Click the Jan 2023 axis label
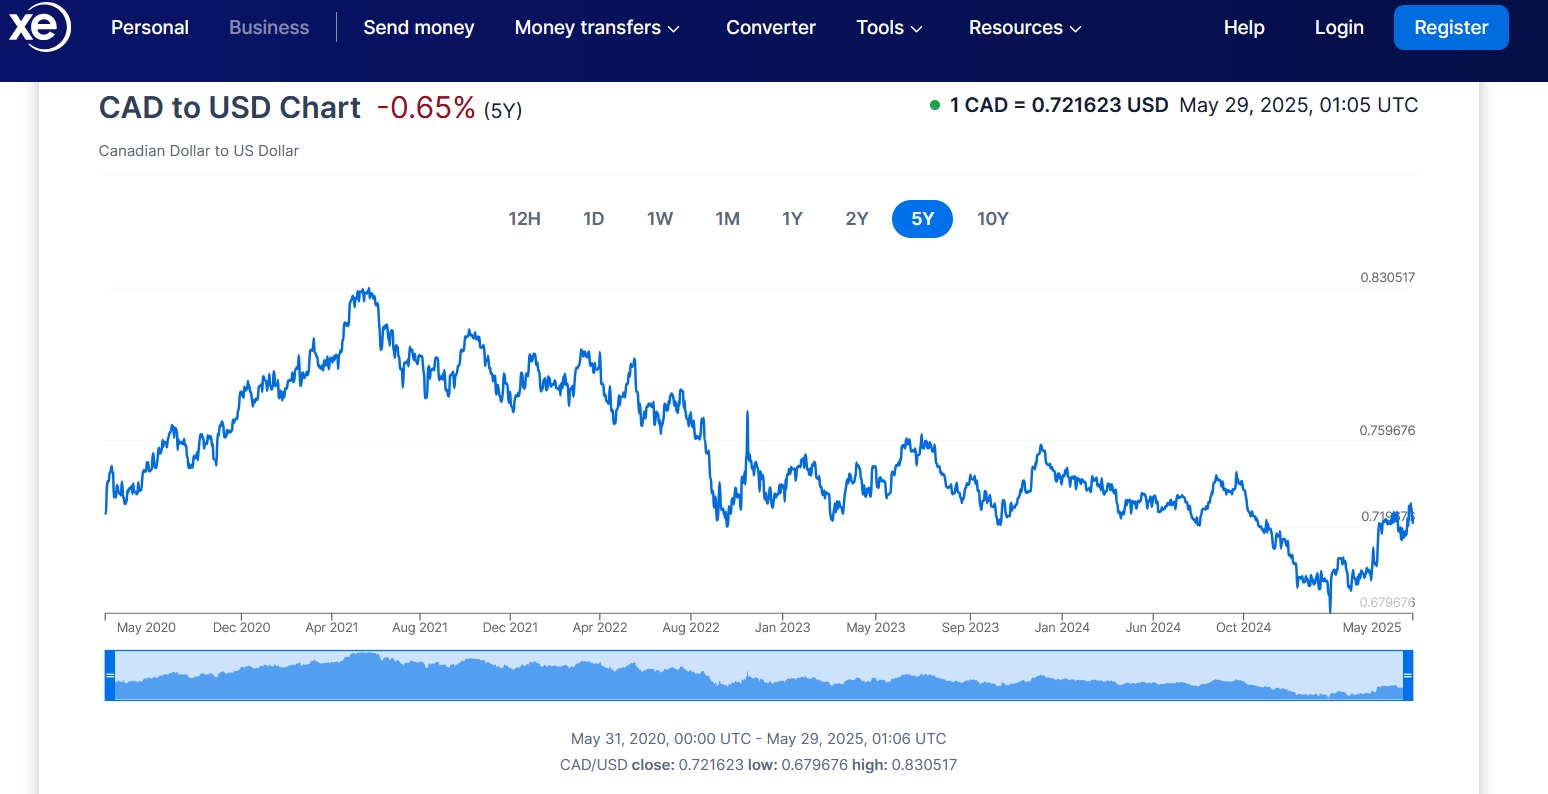The image size is (1548, 794). 782,627
